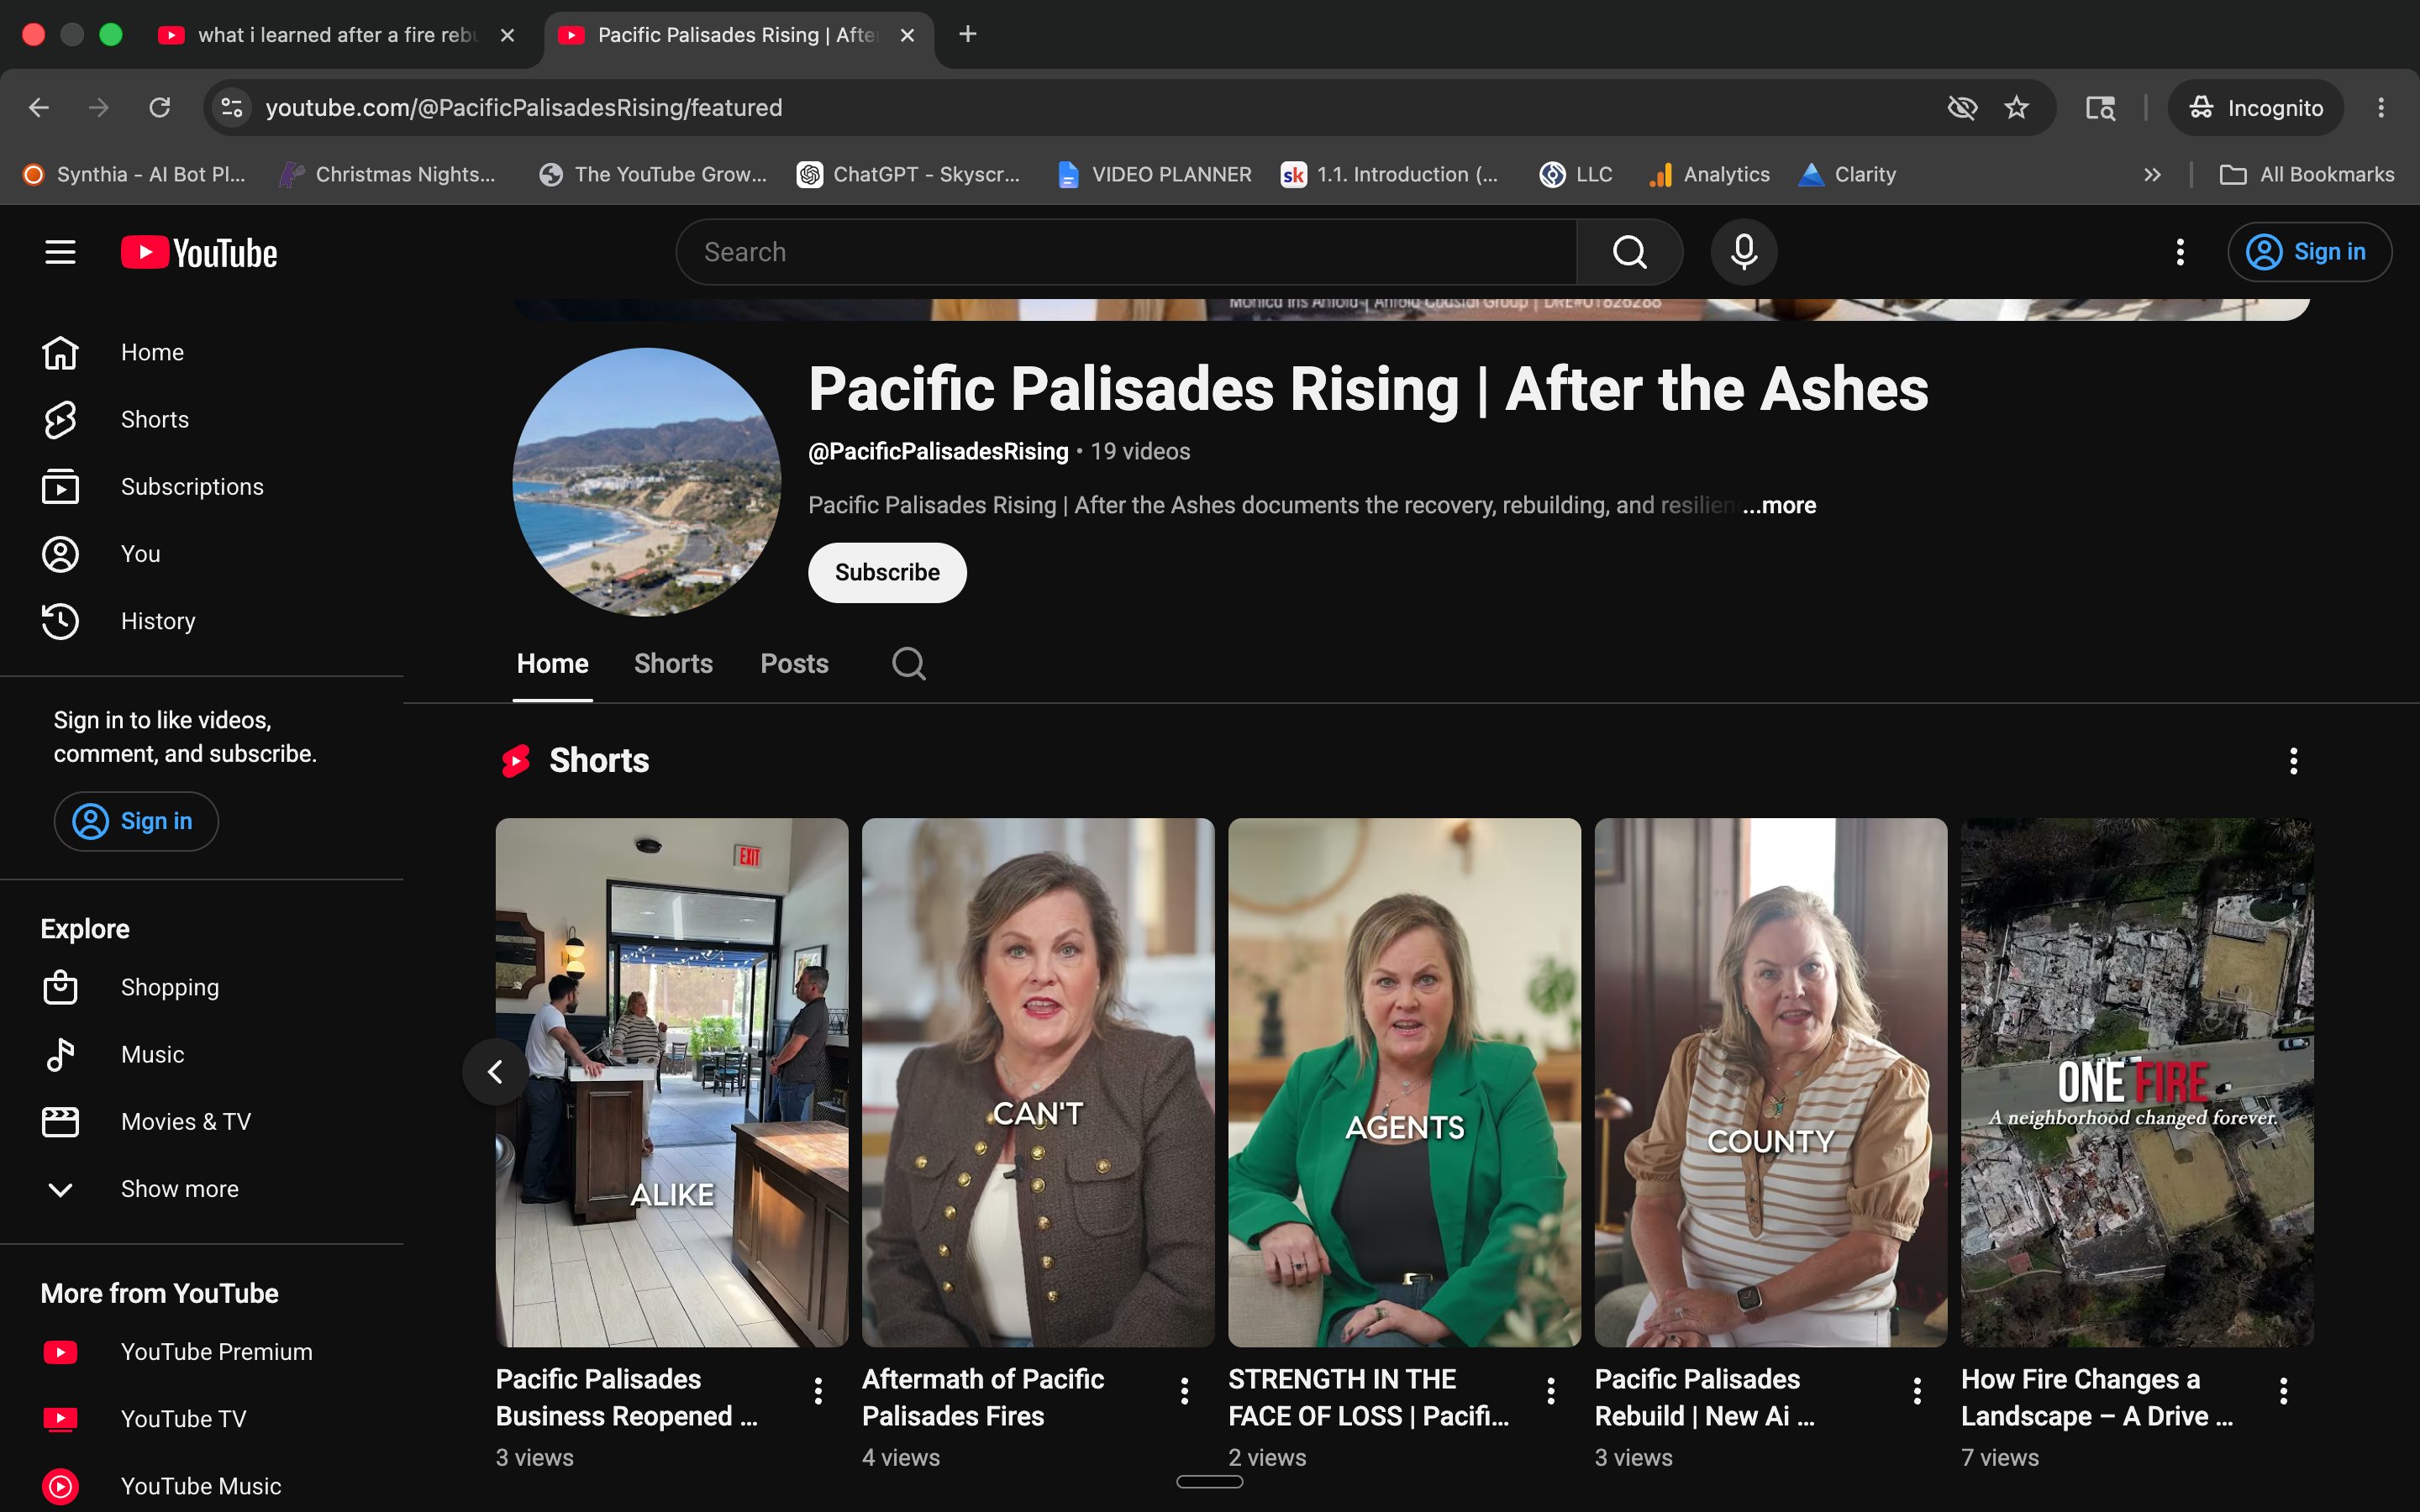Image resolution: width=2420 pixels, height=1512 pixels.
Task: Subscribe to Pacific Palisades Rising channel
Action: point(887,573)
